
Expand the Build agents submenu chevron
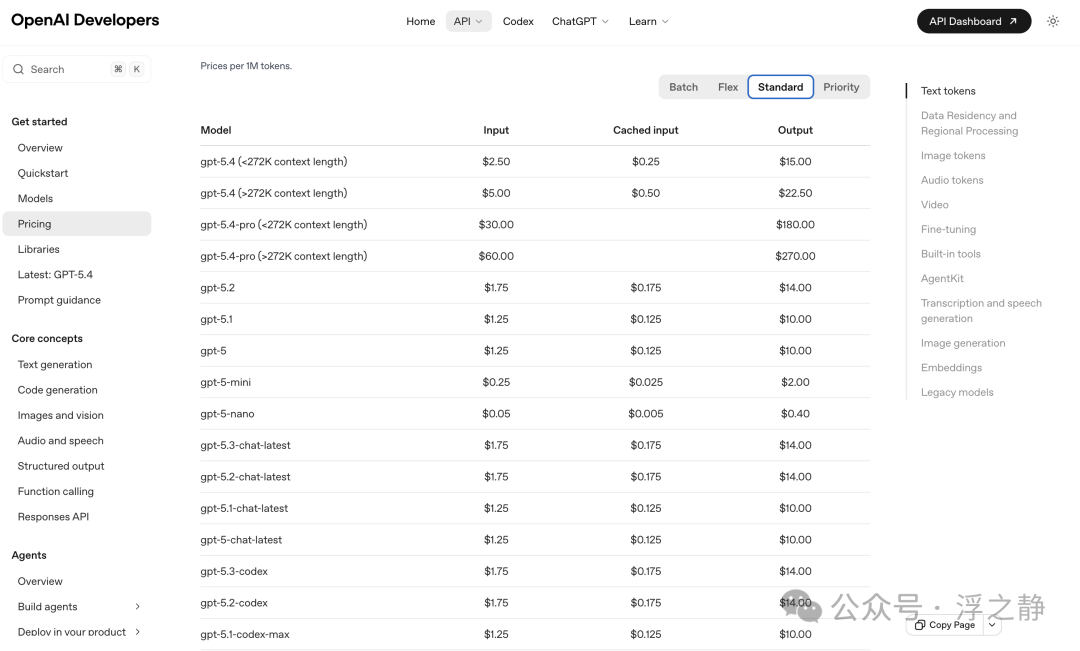(138, 607)
